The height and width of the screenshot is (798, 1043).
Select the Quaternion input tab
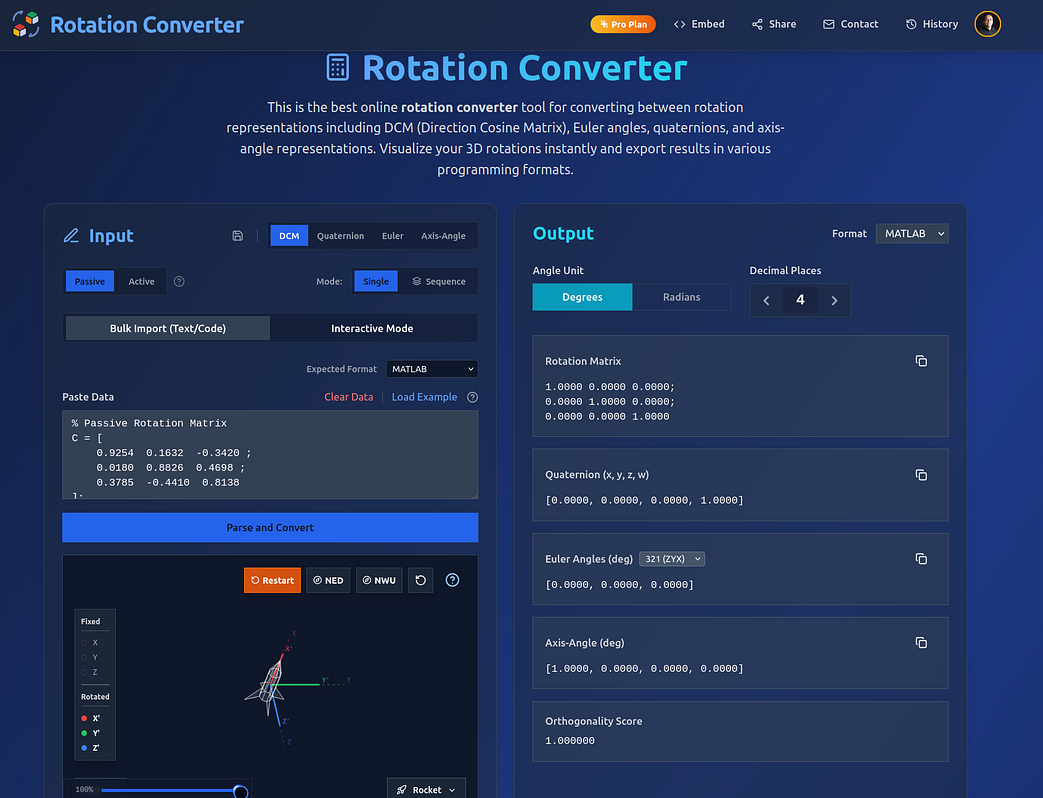[x=340, y=236]
